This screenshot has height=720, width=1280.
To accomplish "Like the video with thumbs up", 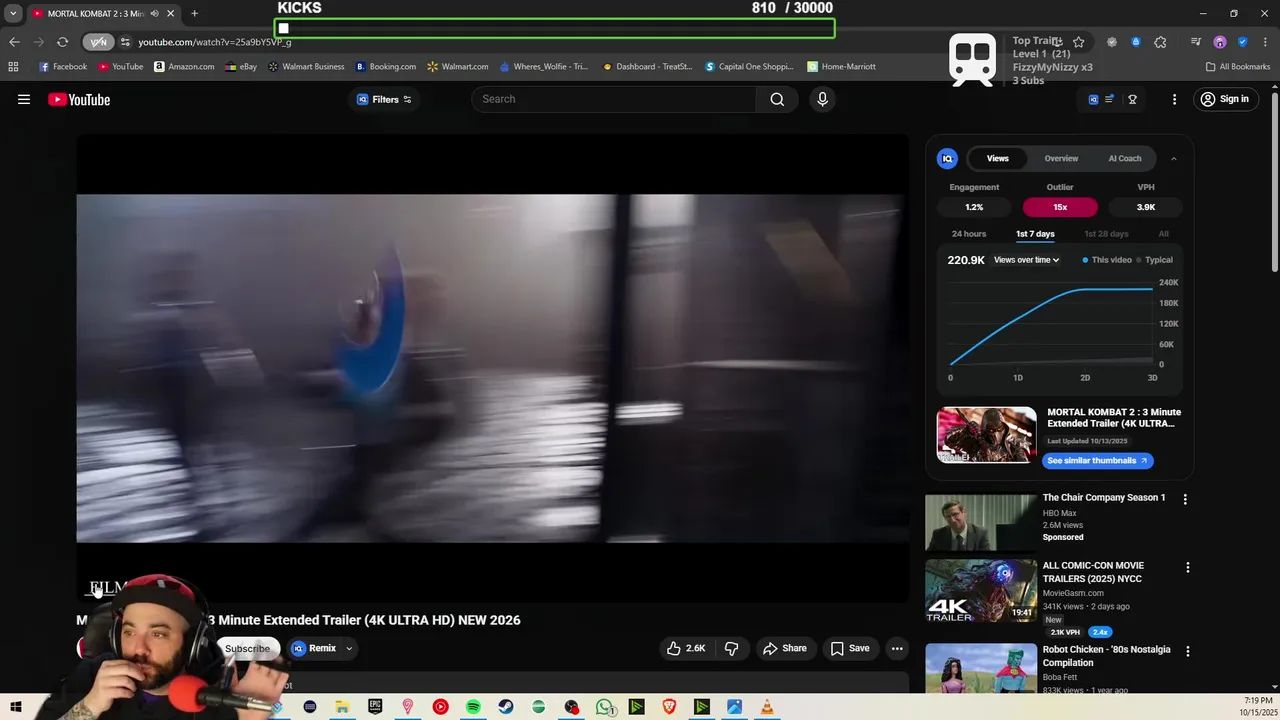I will pyautogui.click(x=686, y=648).
